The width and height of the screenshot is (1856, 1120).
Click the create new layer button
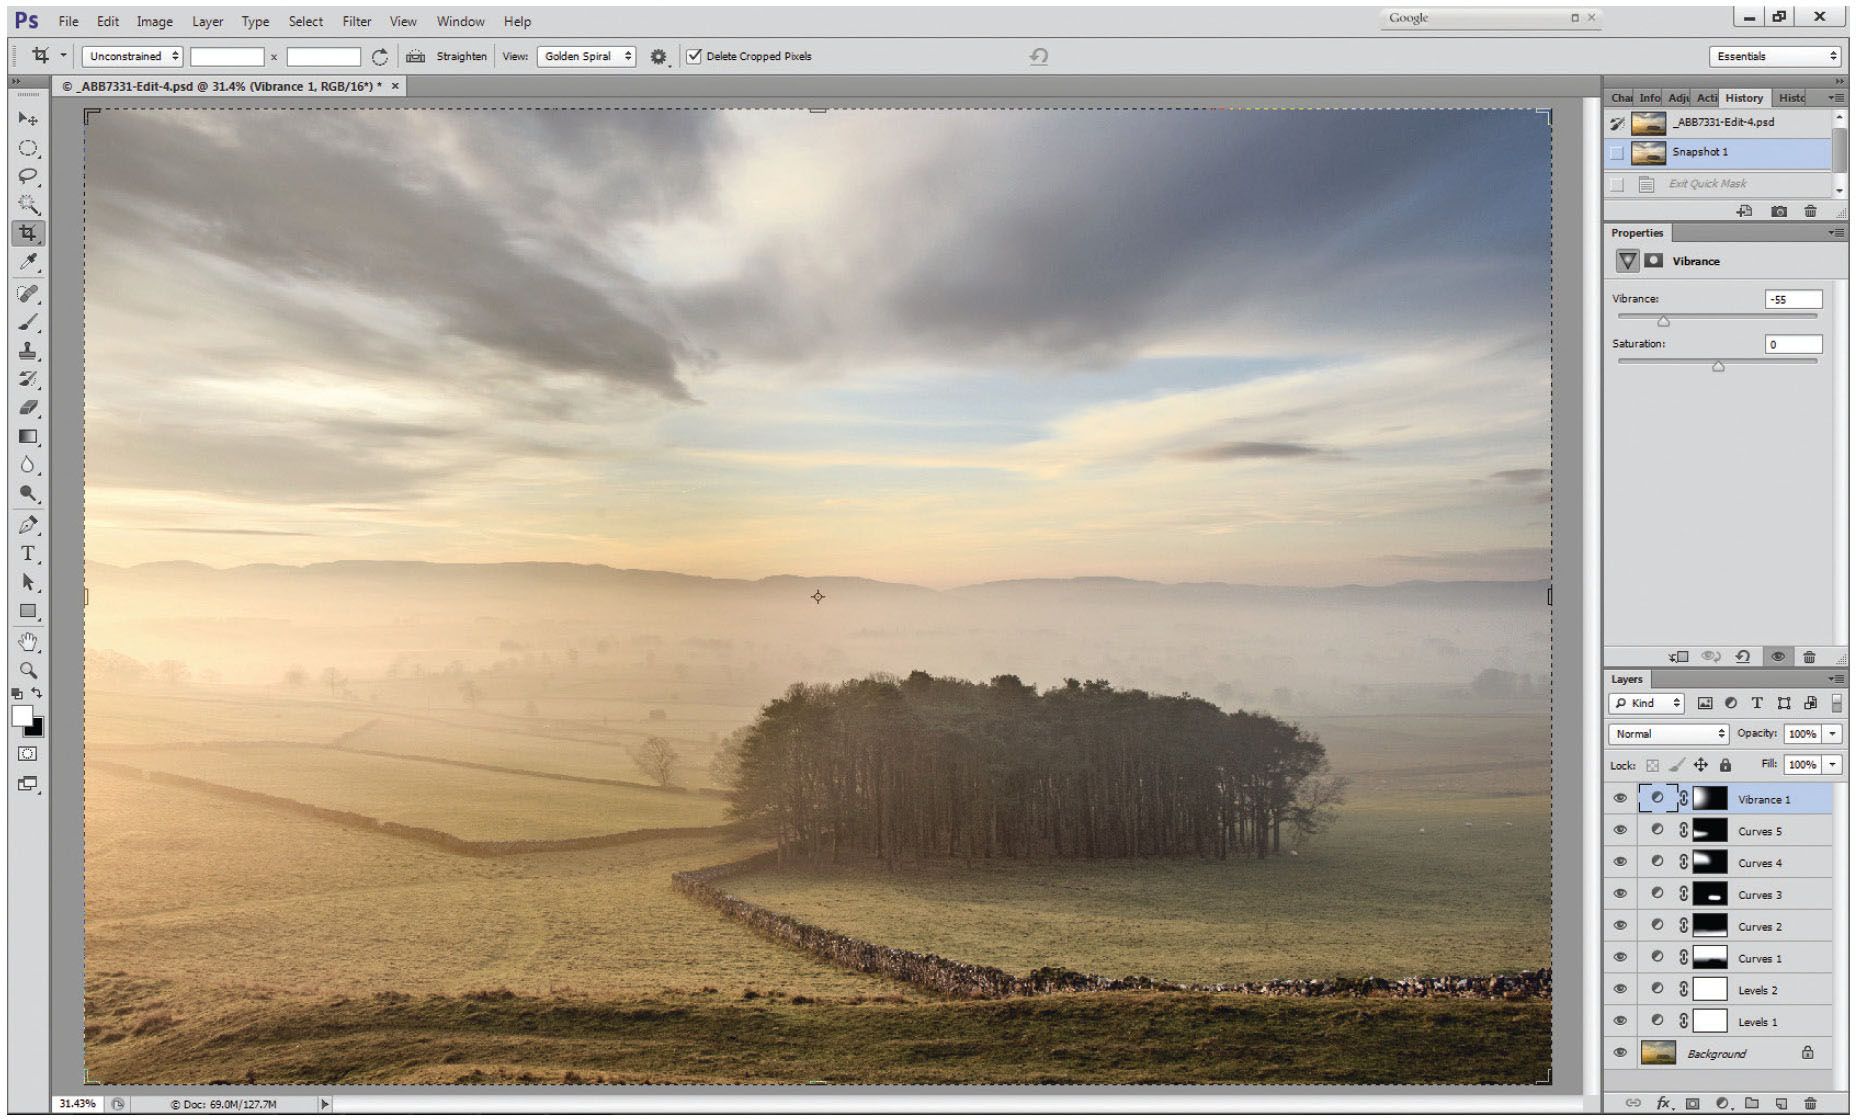tap(1781, 1103)
